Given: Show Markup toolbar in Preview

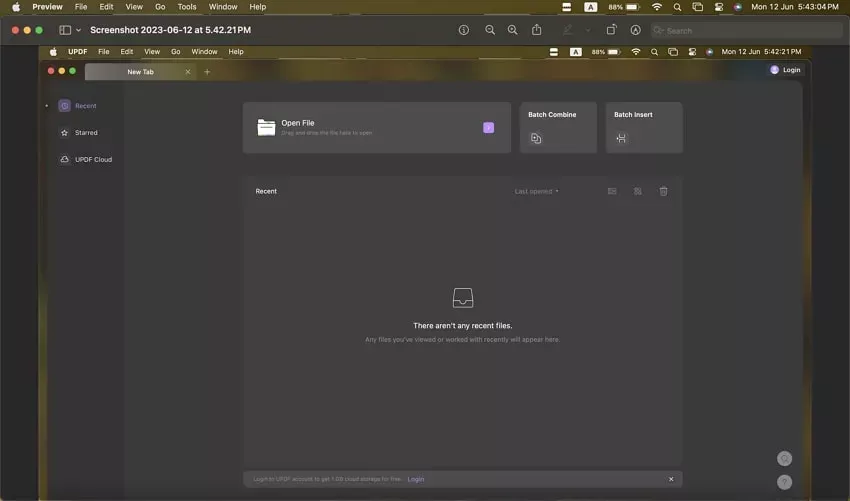Looking at the screenshot, I should click(635, 30).
